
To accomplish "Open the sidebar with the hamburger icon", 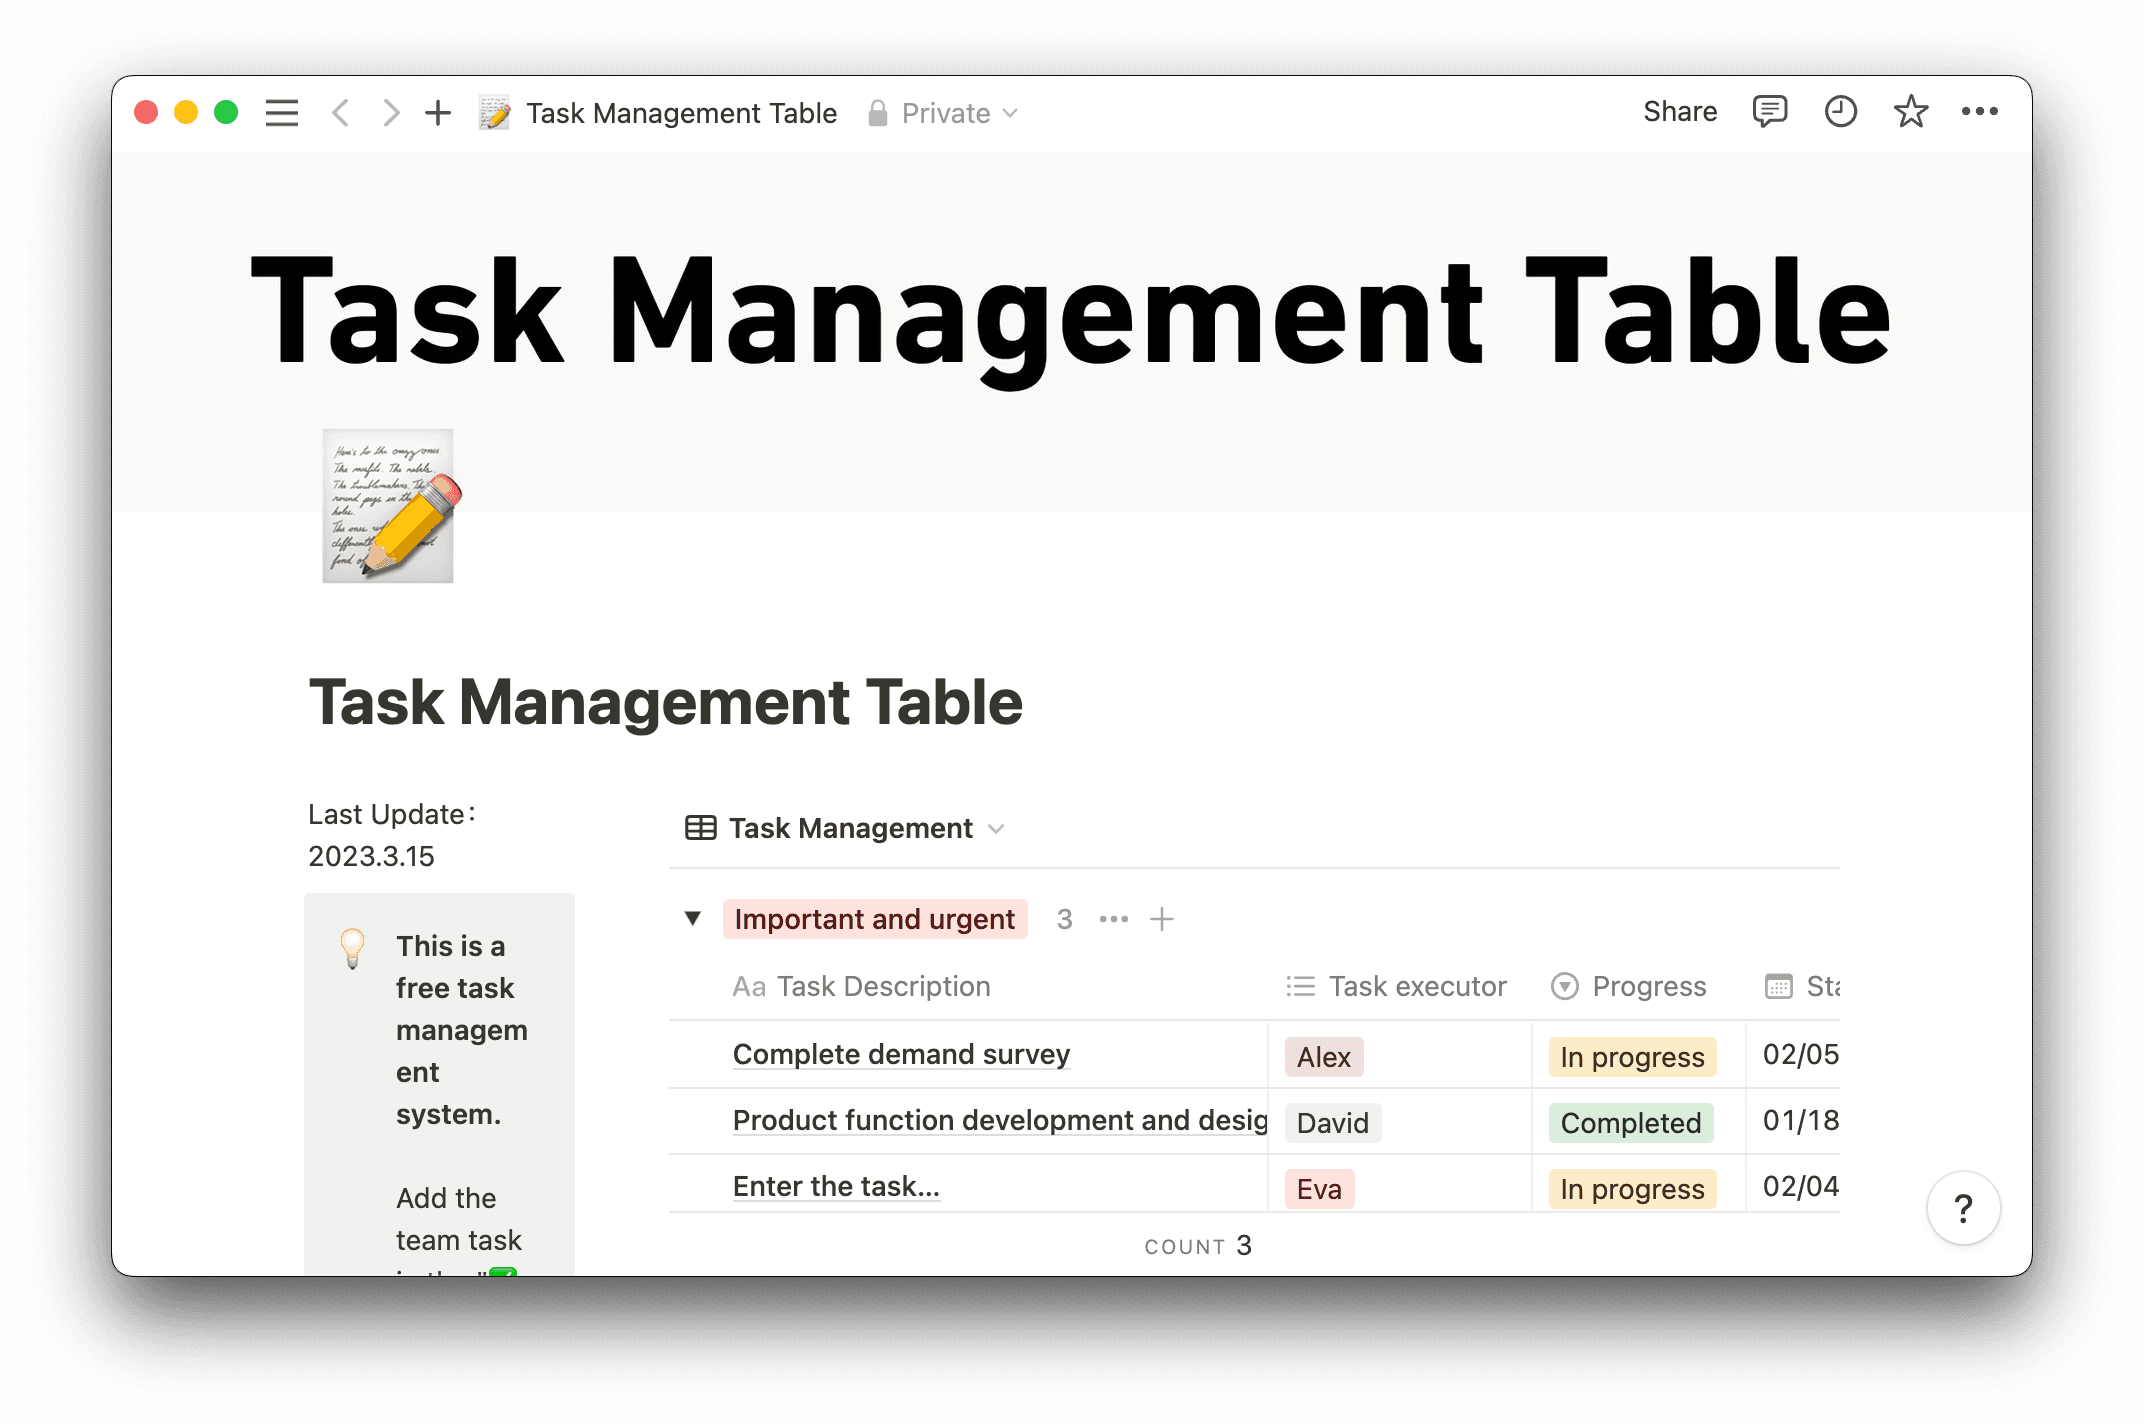I will (x=281, y=112).
